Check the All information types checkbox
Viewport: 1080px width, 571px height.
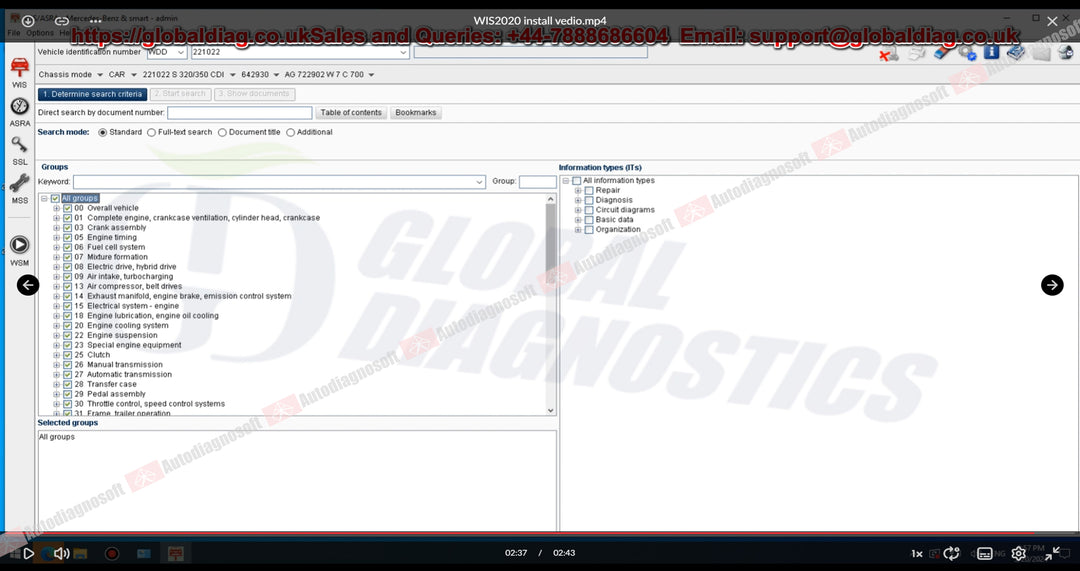577,180
